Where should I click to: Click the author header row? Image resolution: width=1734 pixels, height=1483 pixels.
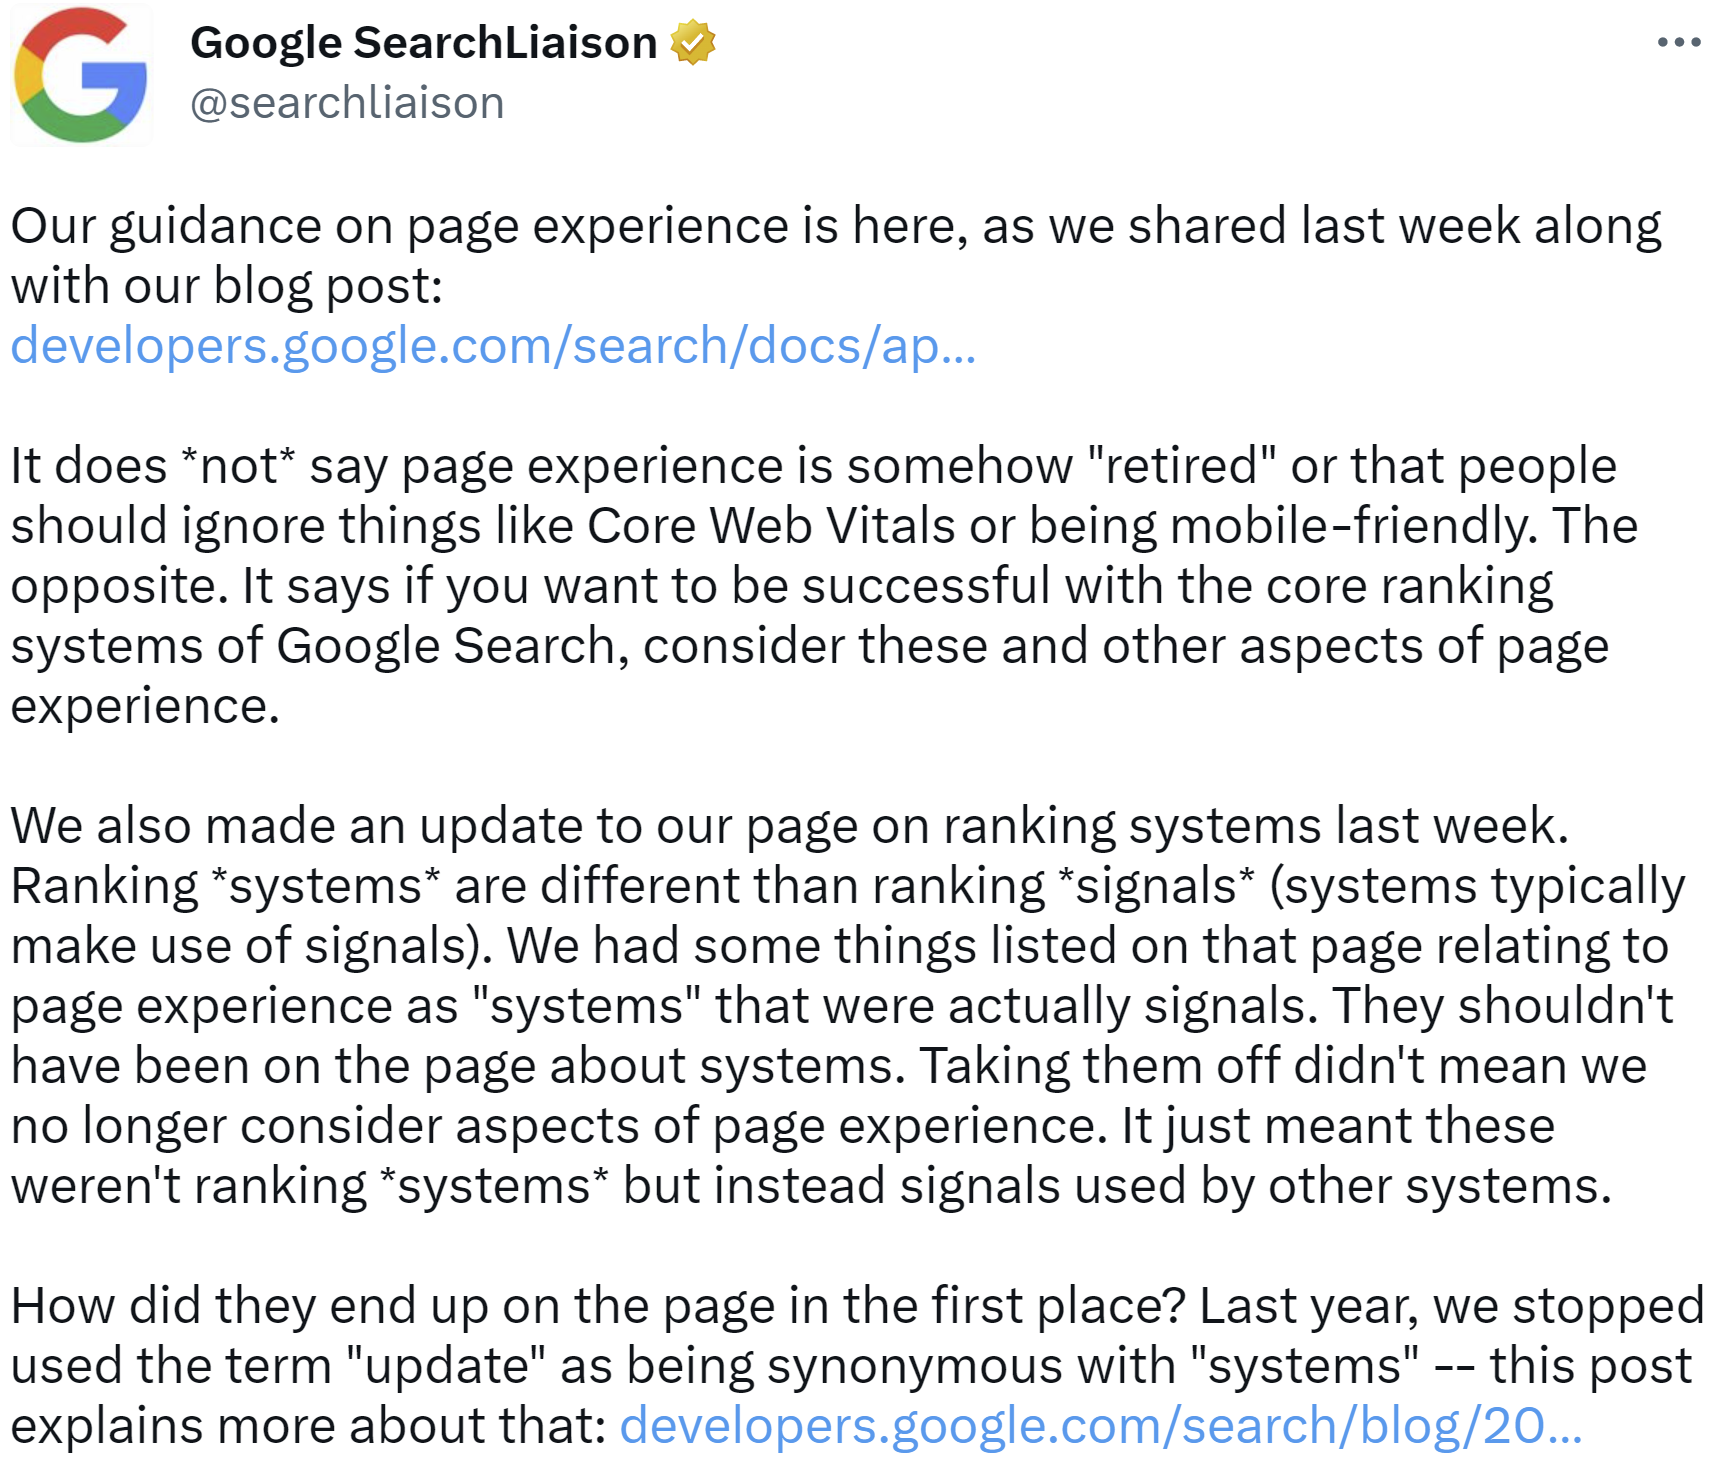coord(420,70)
